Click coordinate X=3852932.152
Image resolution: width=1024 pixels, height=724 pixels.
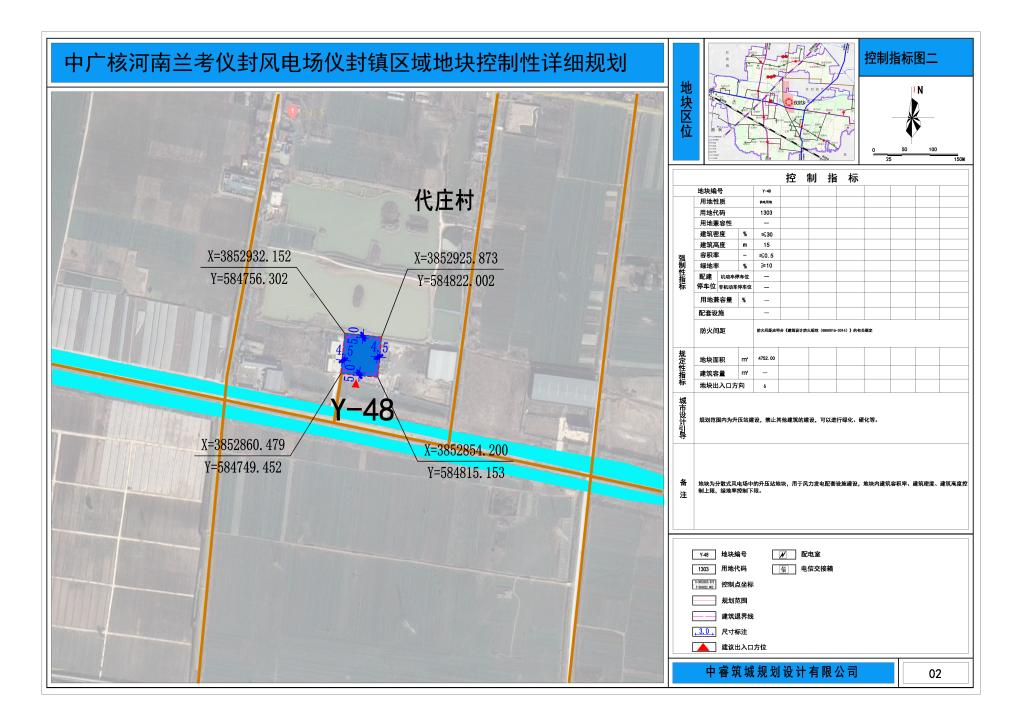(249, 257)
